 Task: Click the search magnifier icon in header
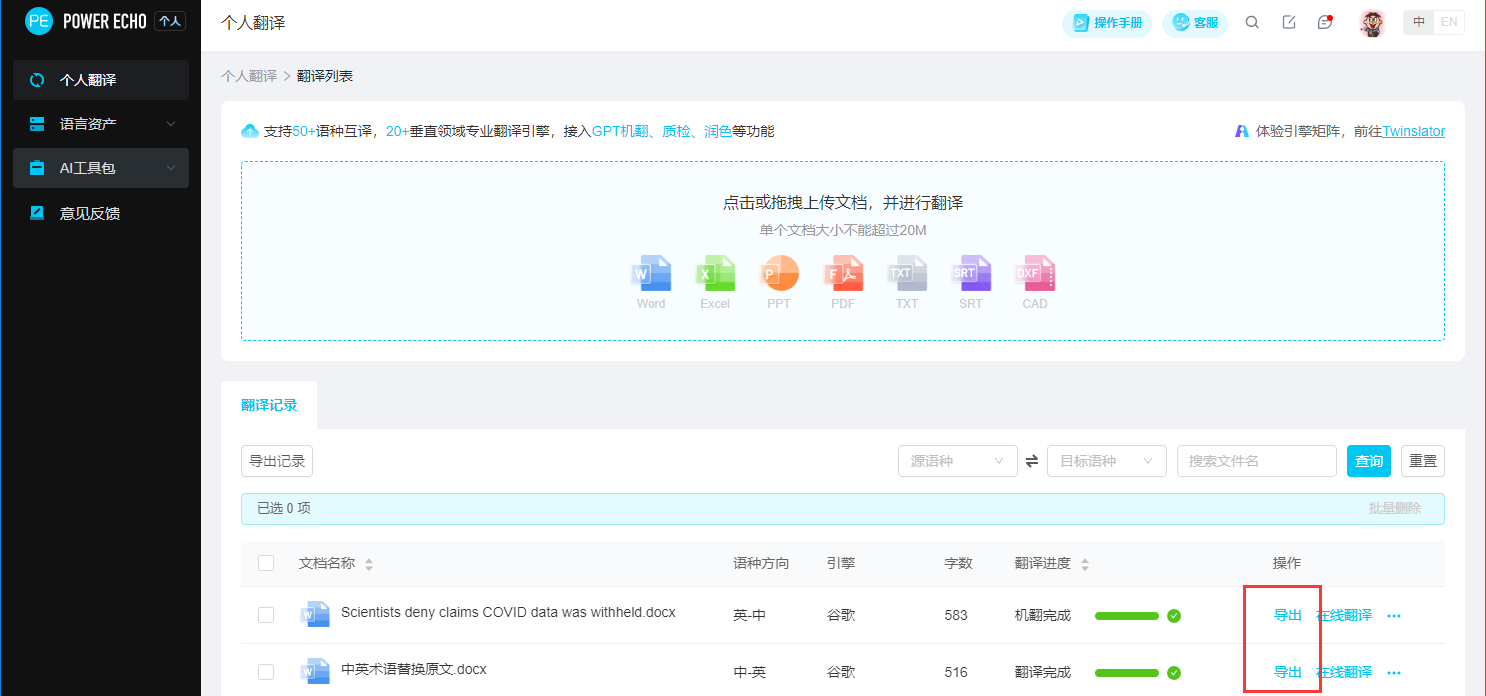(x=1252, y=23)
